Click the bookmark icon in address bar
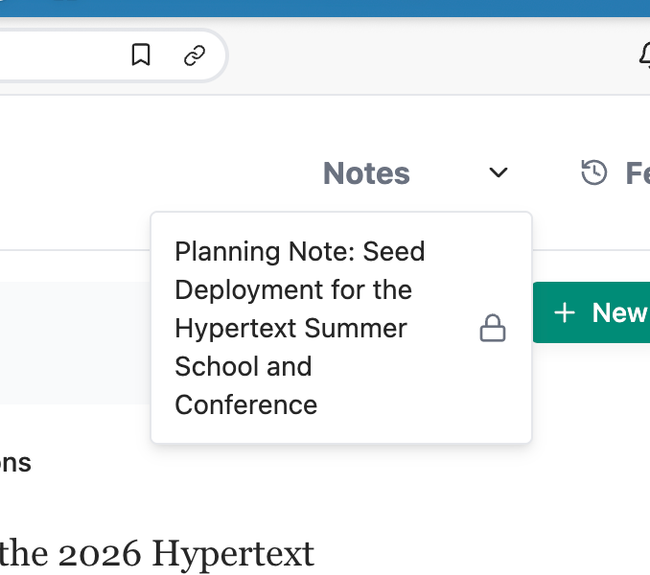650x575 pixels. coord(141,55)
